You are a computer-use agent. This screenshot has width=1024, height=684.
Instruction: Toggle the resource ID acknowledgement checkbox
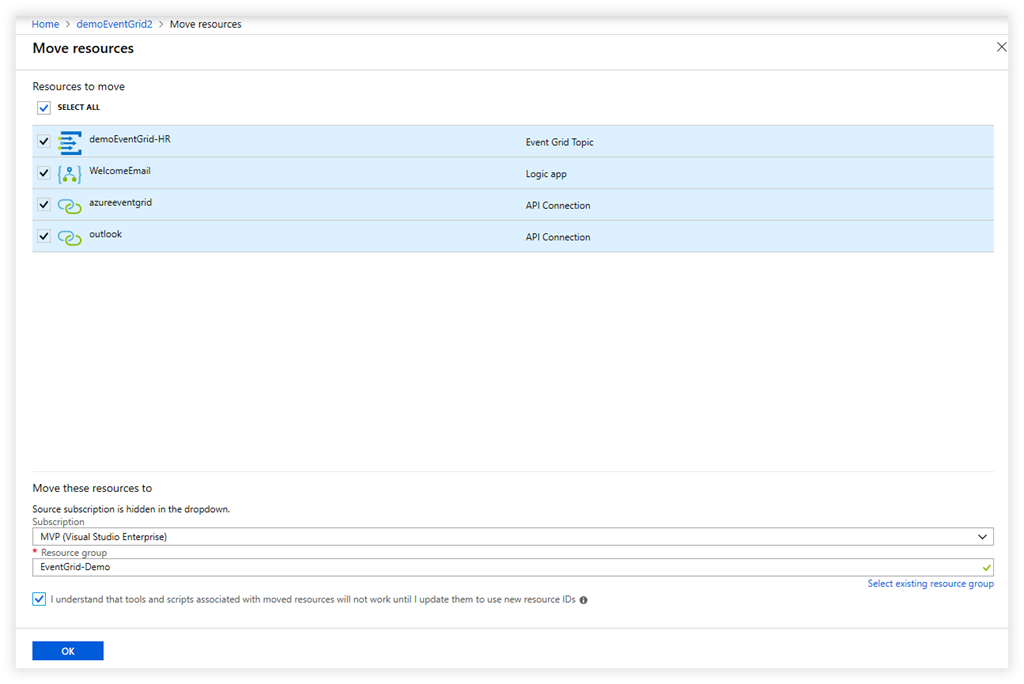(39, 599)
